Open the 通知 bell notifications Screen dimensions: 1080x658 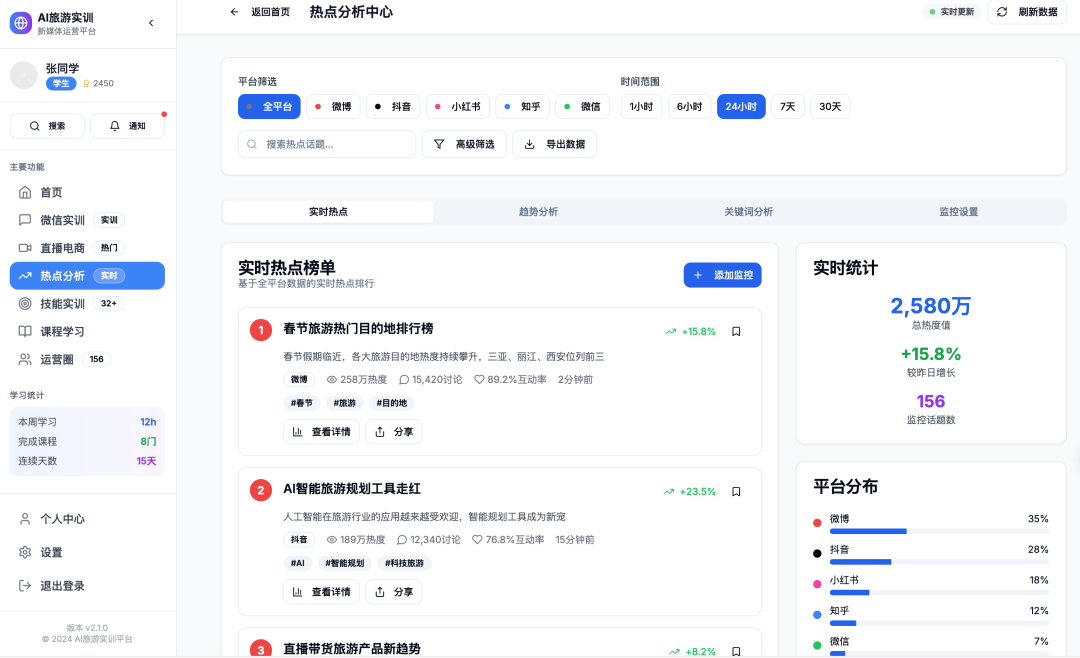pos(128,126)
